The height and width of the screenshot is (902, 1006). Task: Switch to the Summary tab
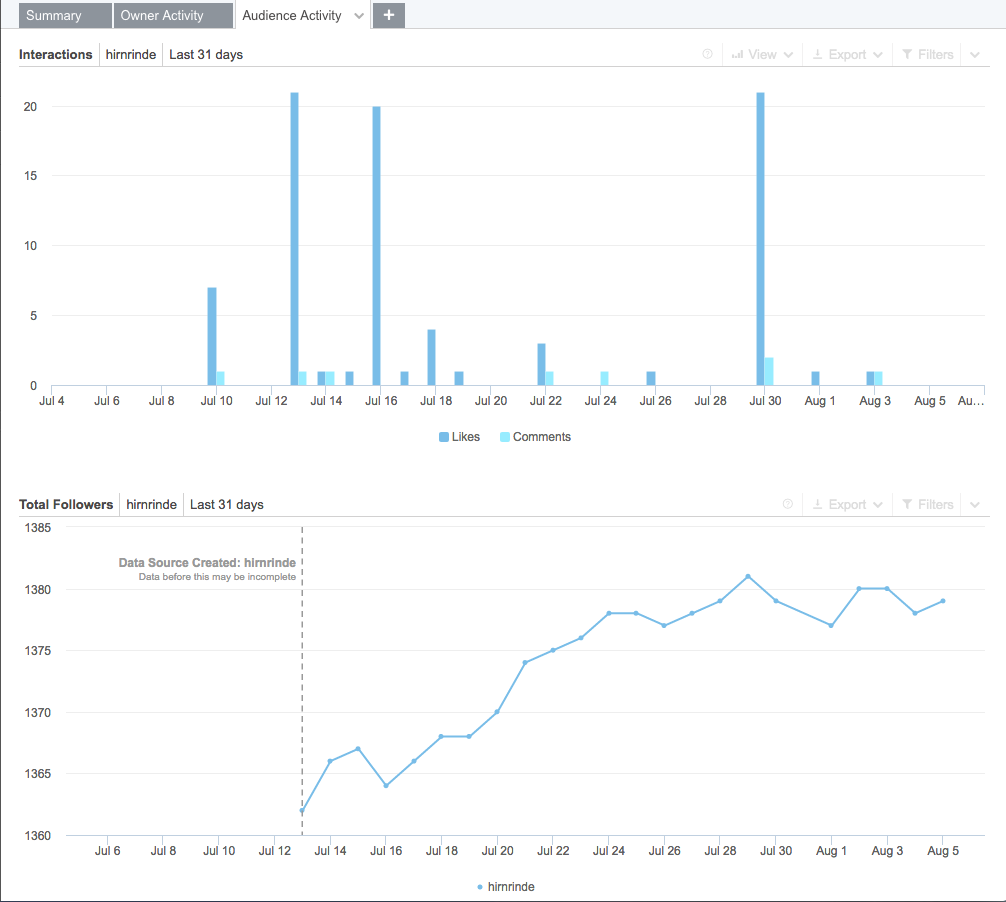click(x=65, y=15)
